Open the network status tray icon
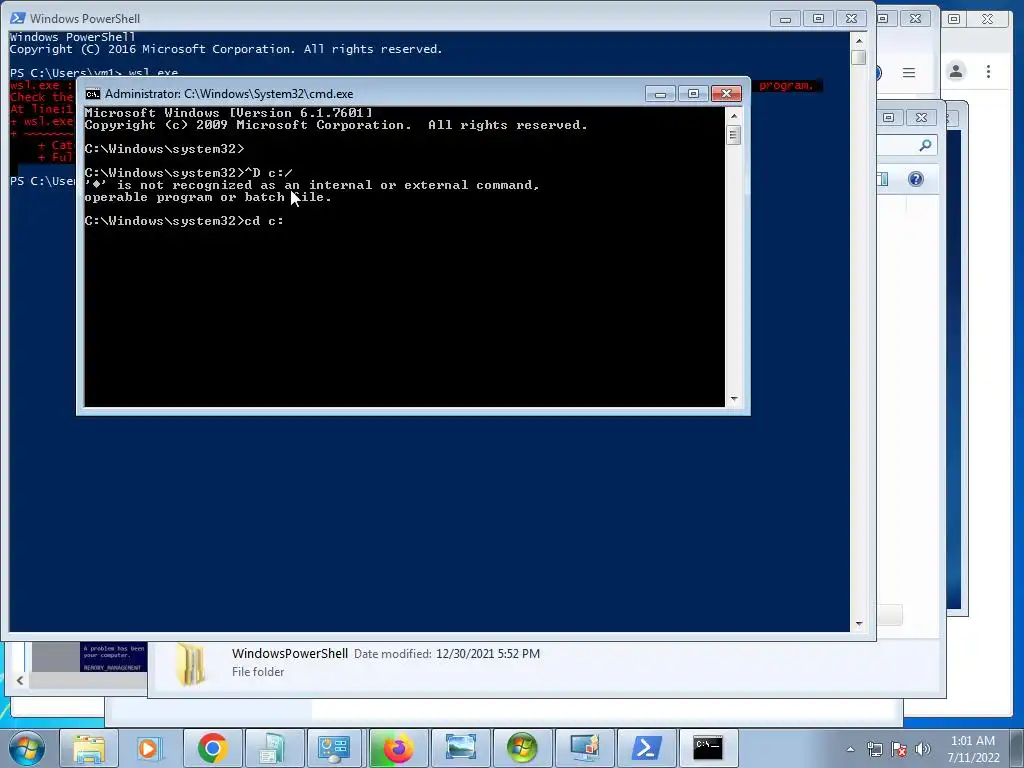This screenshot has width=1024, height=768. (874, 749)
